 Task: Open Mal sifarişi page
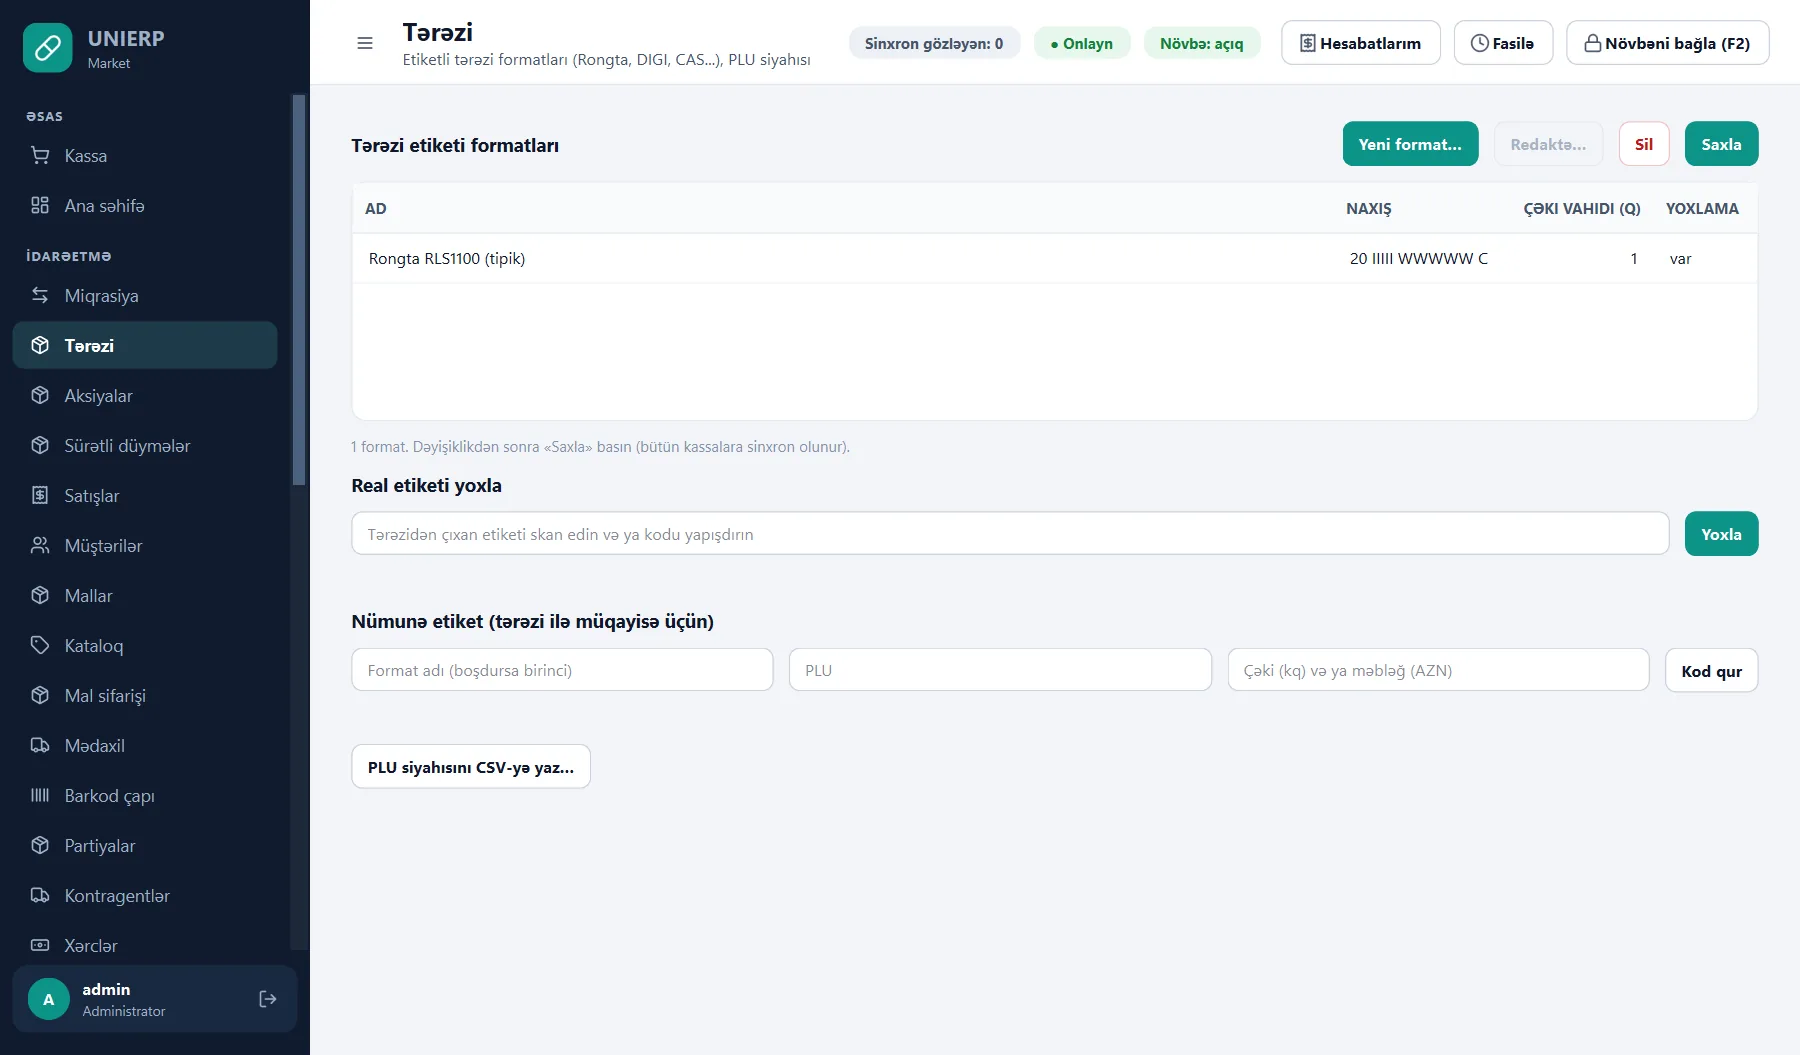[x=145, y=696]
